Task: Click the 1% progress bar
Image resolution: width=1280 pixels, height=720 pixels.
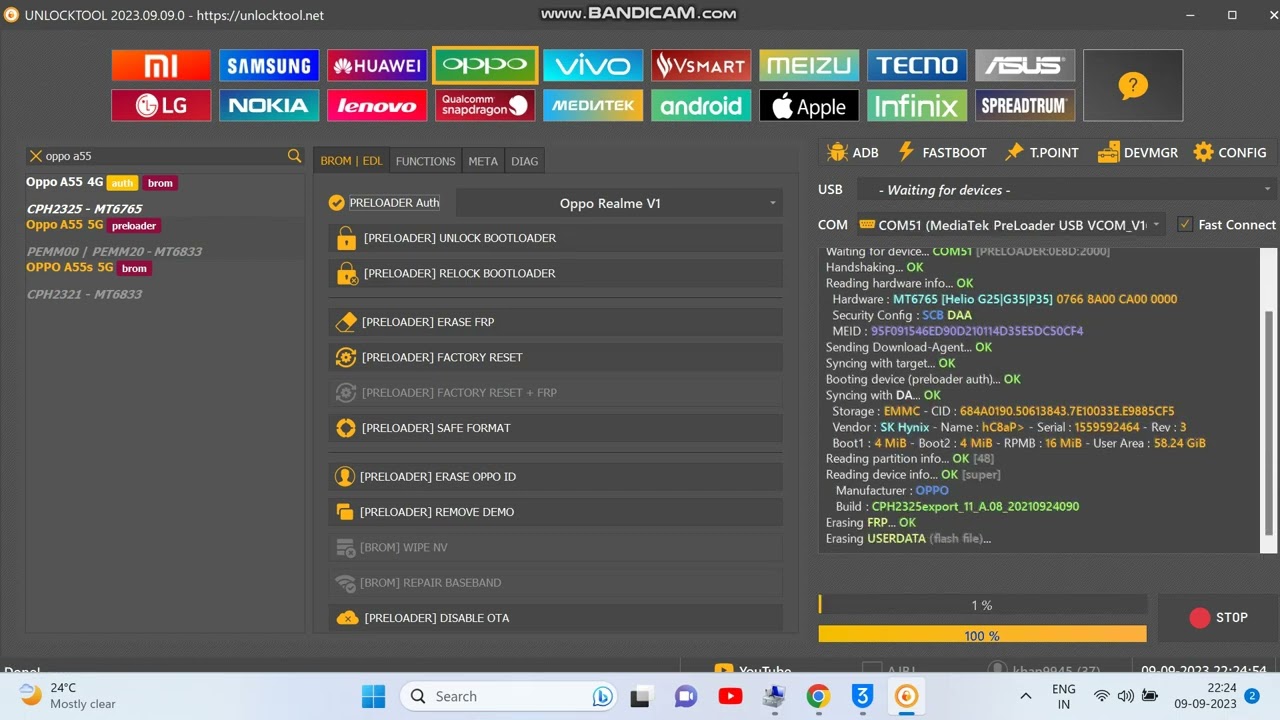Action: (982, 605)
